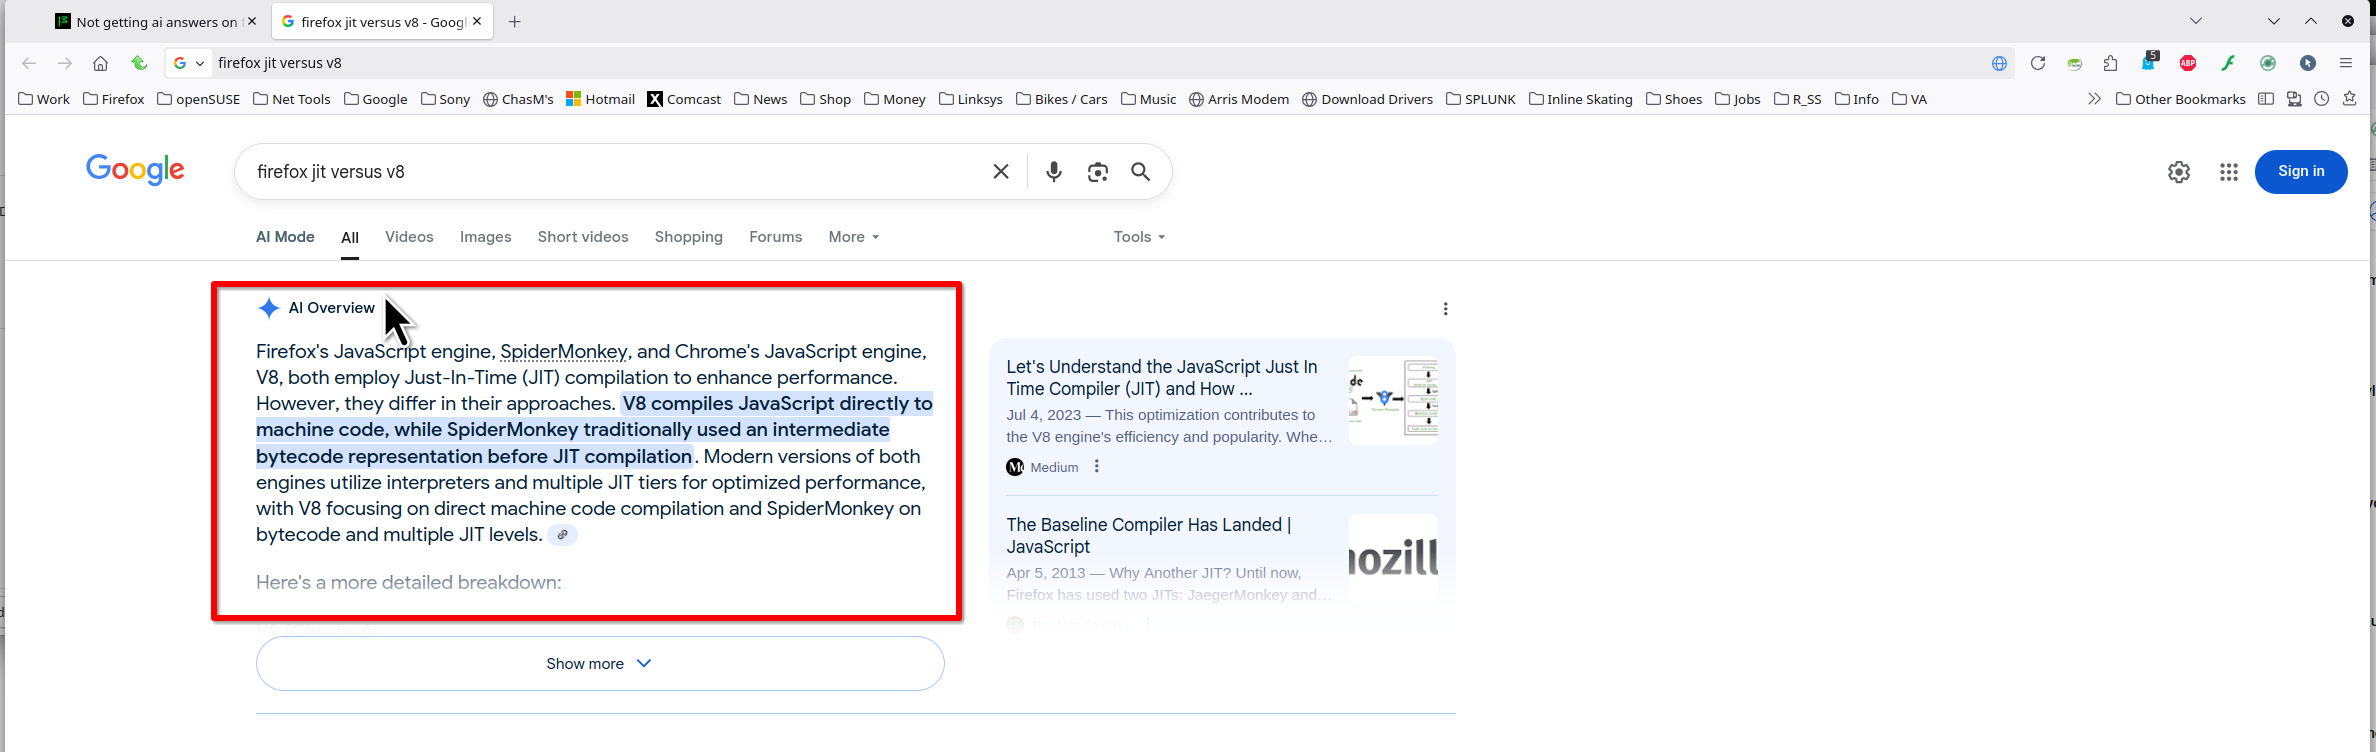Screen dimensions: 2376x752
Task: Switch to 'Not getting ai answers' browser tab
Action: [x=156, y=22]
